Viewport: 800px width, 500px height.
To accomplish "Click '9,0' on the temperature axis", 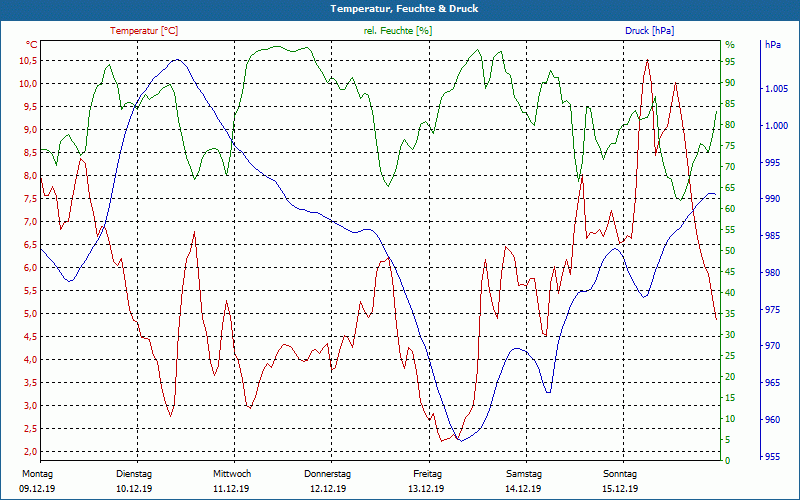I will pos(30,130).
